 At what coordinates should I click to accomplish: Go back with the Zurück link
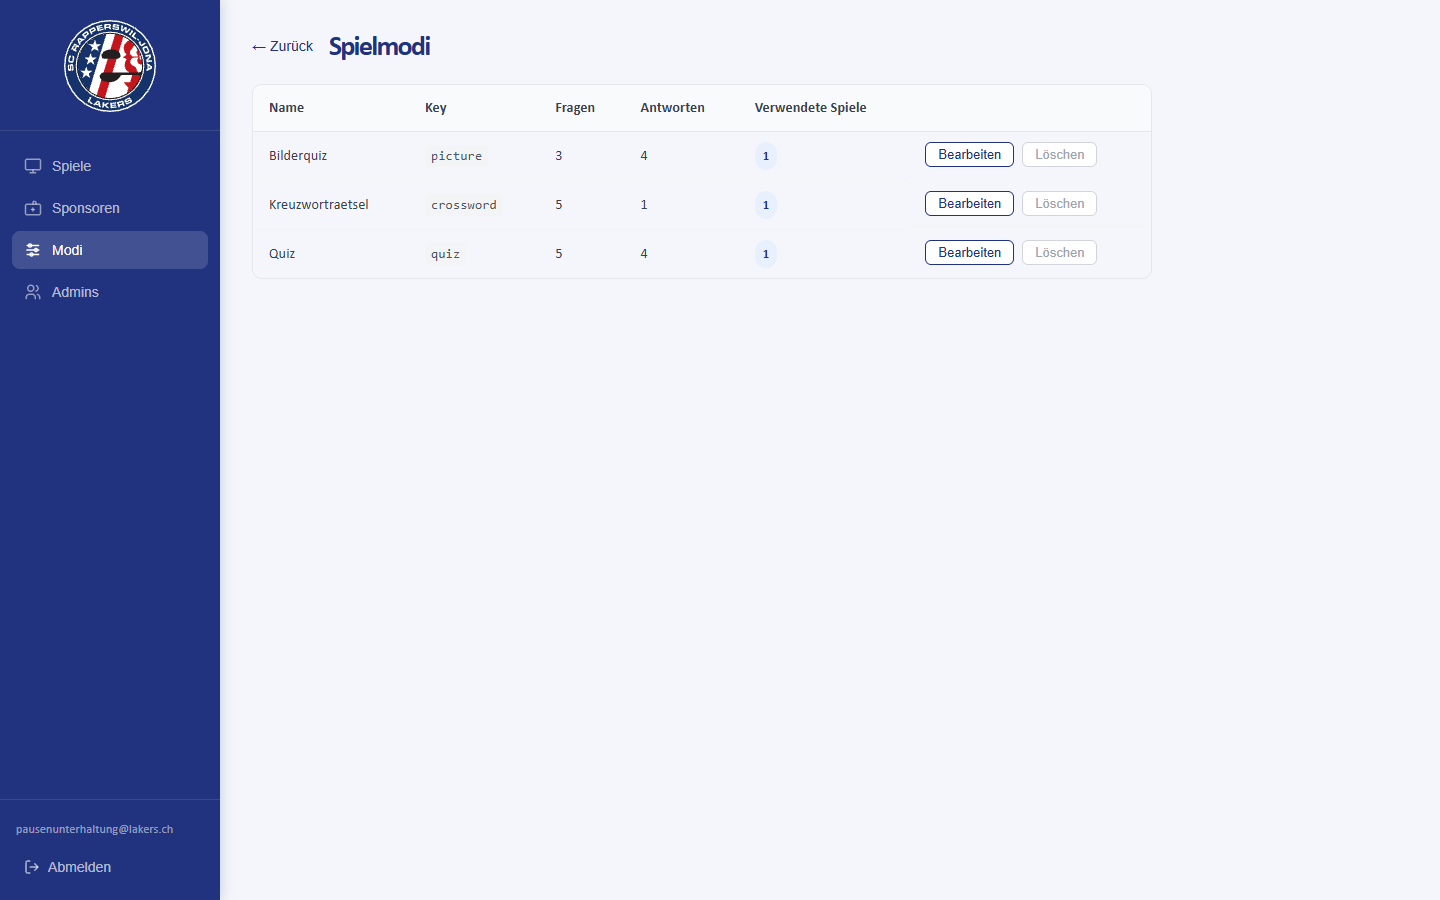[x=282, y=46]
